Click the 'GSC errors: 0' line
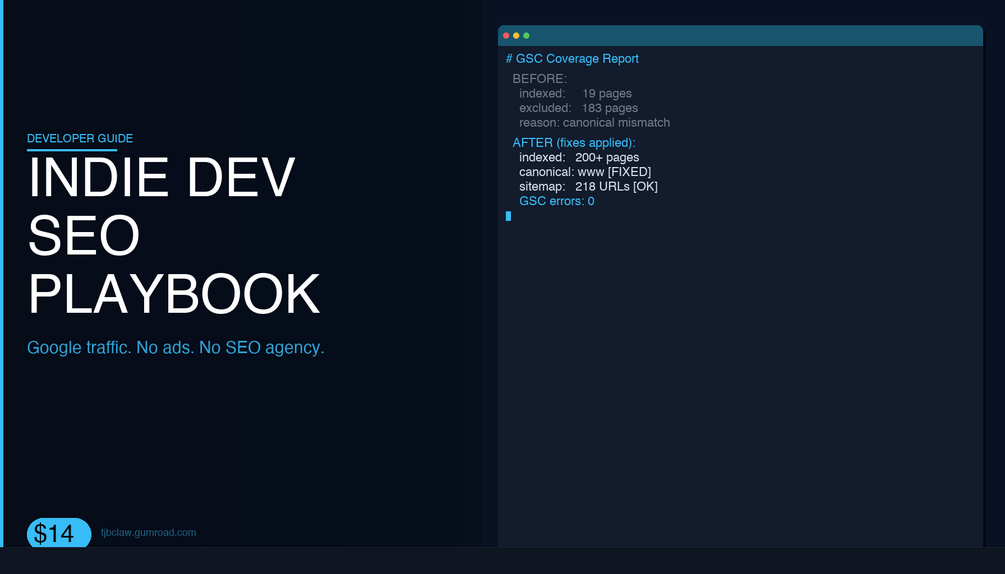Viewport: 1005px width, 574px height. pos(556,201)
